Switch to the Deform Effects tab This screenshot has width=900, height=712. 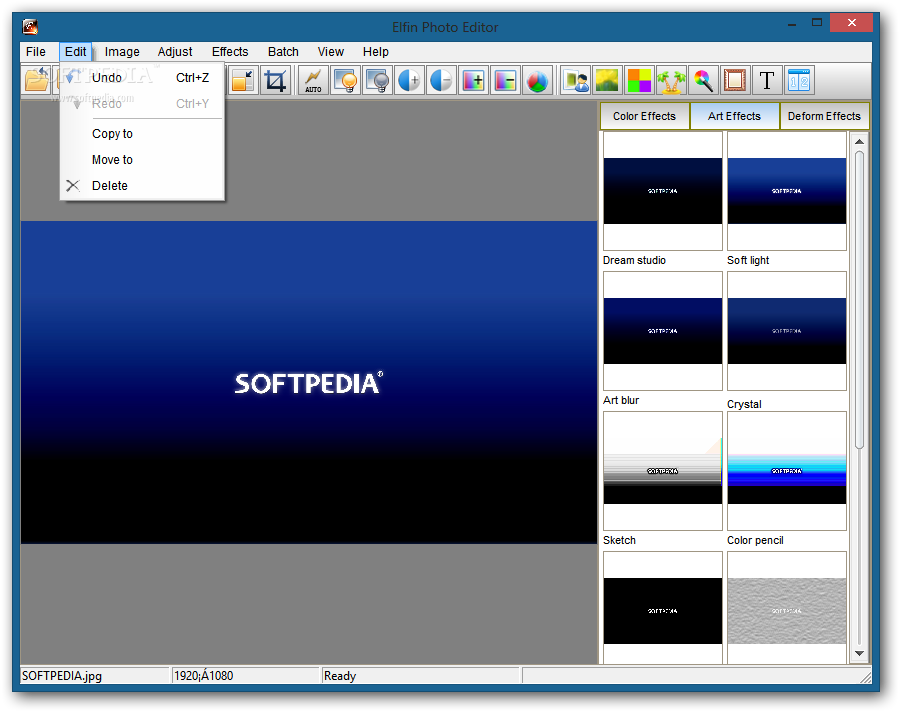824,116
